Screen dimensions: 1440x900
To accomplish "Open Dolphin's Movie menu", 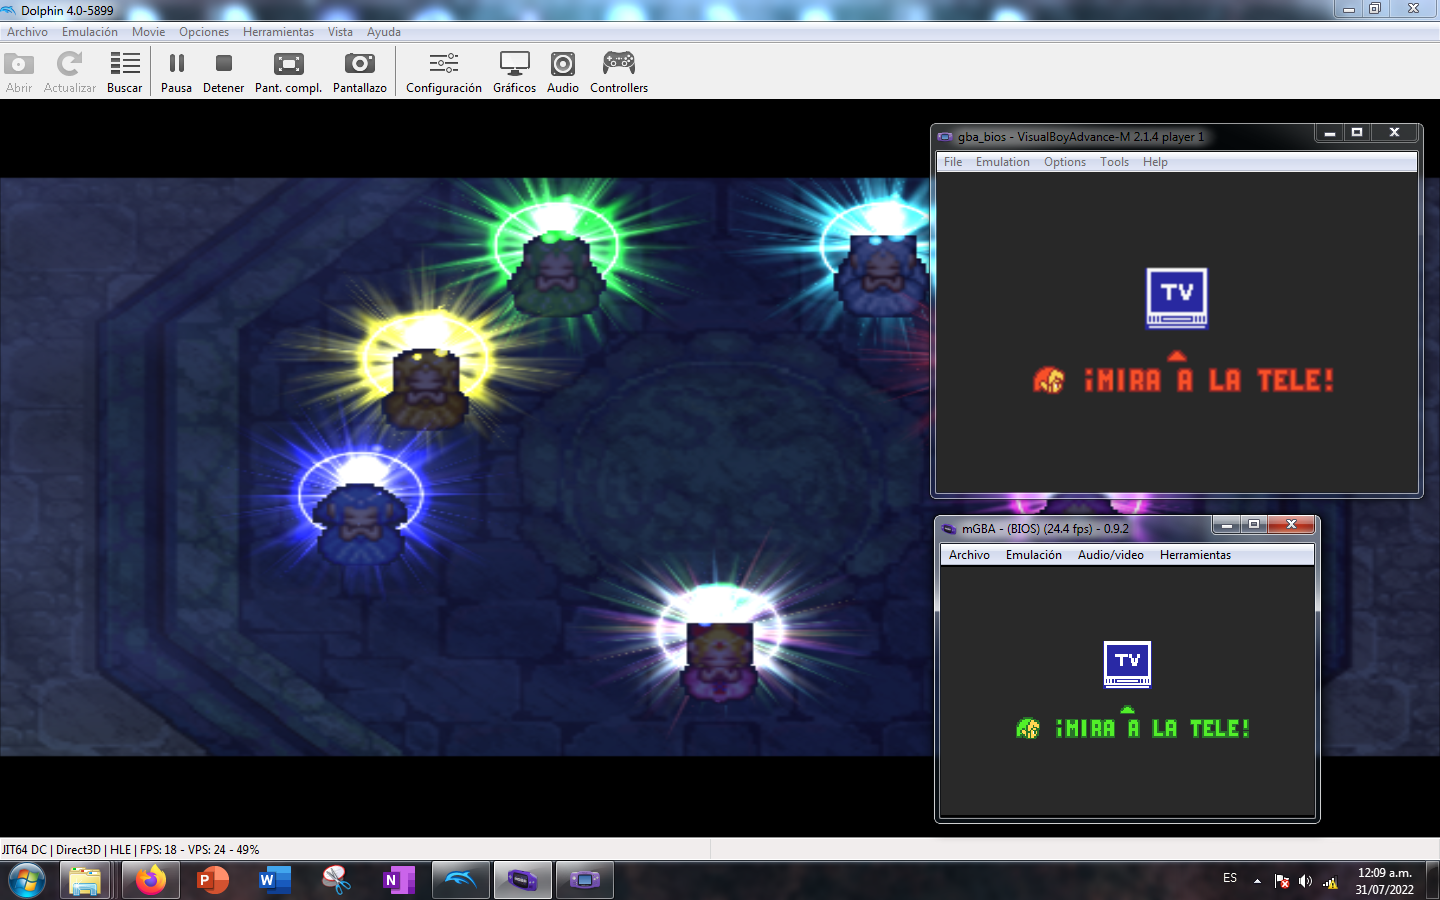I will pos(148,32).
